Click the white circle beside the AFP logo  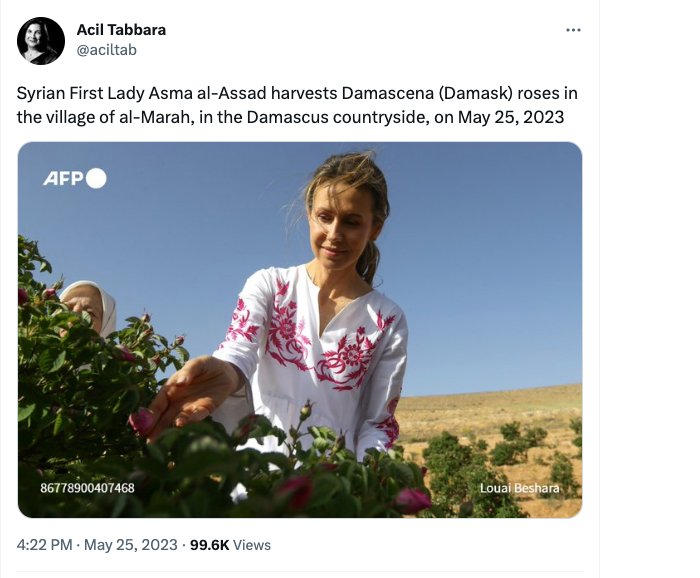coord(96,179)
